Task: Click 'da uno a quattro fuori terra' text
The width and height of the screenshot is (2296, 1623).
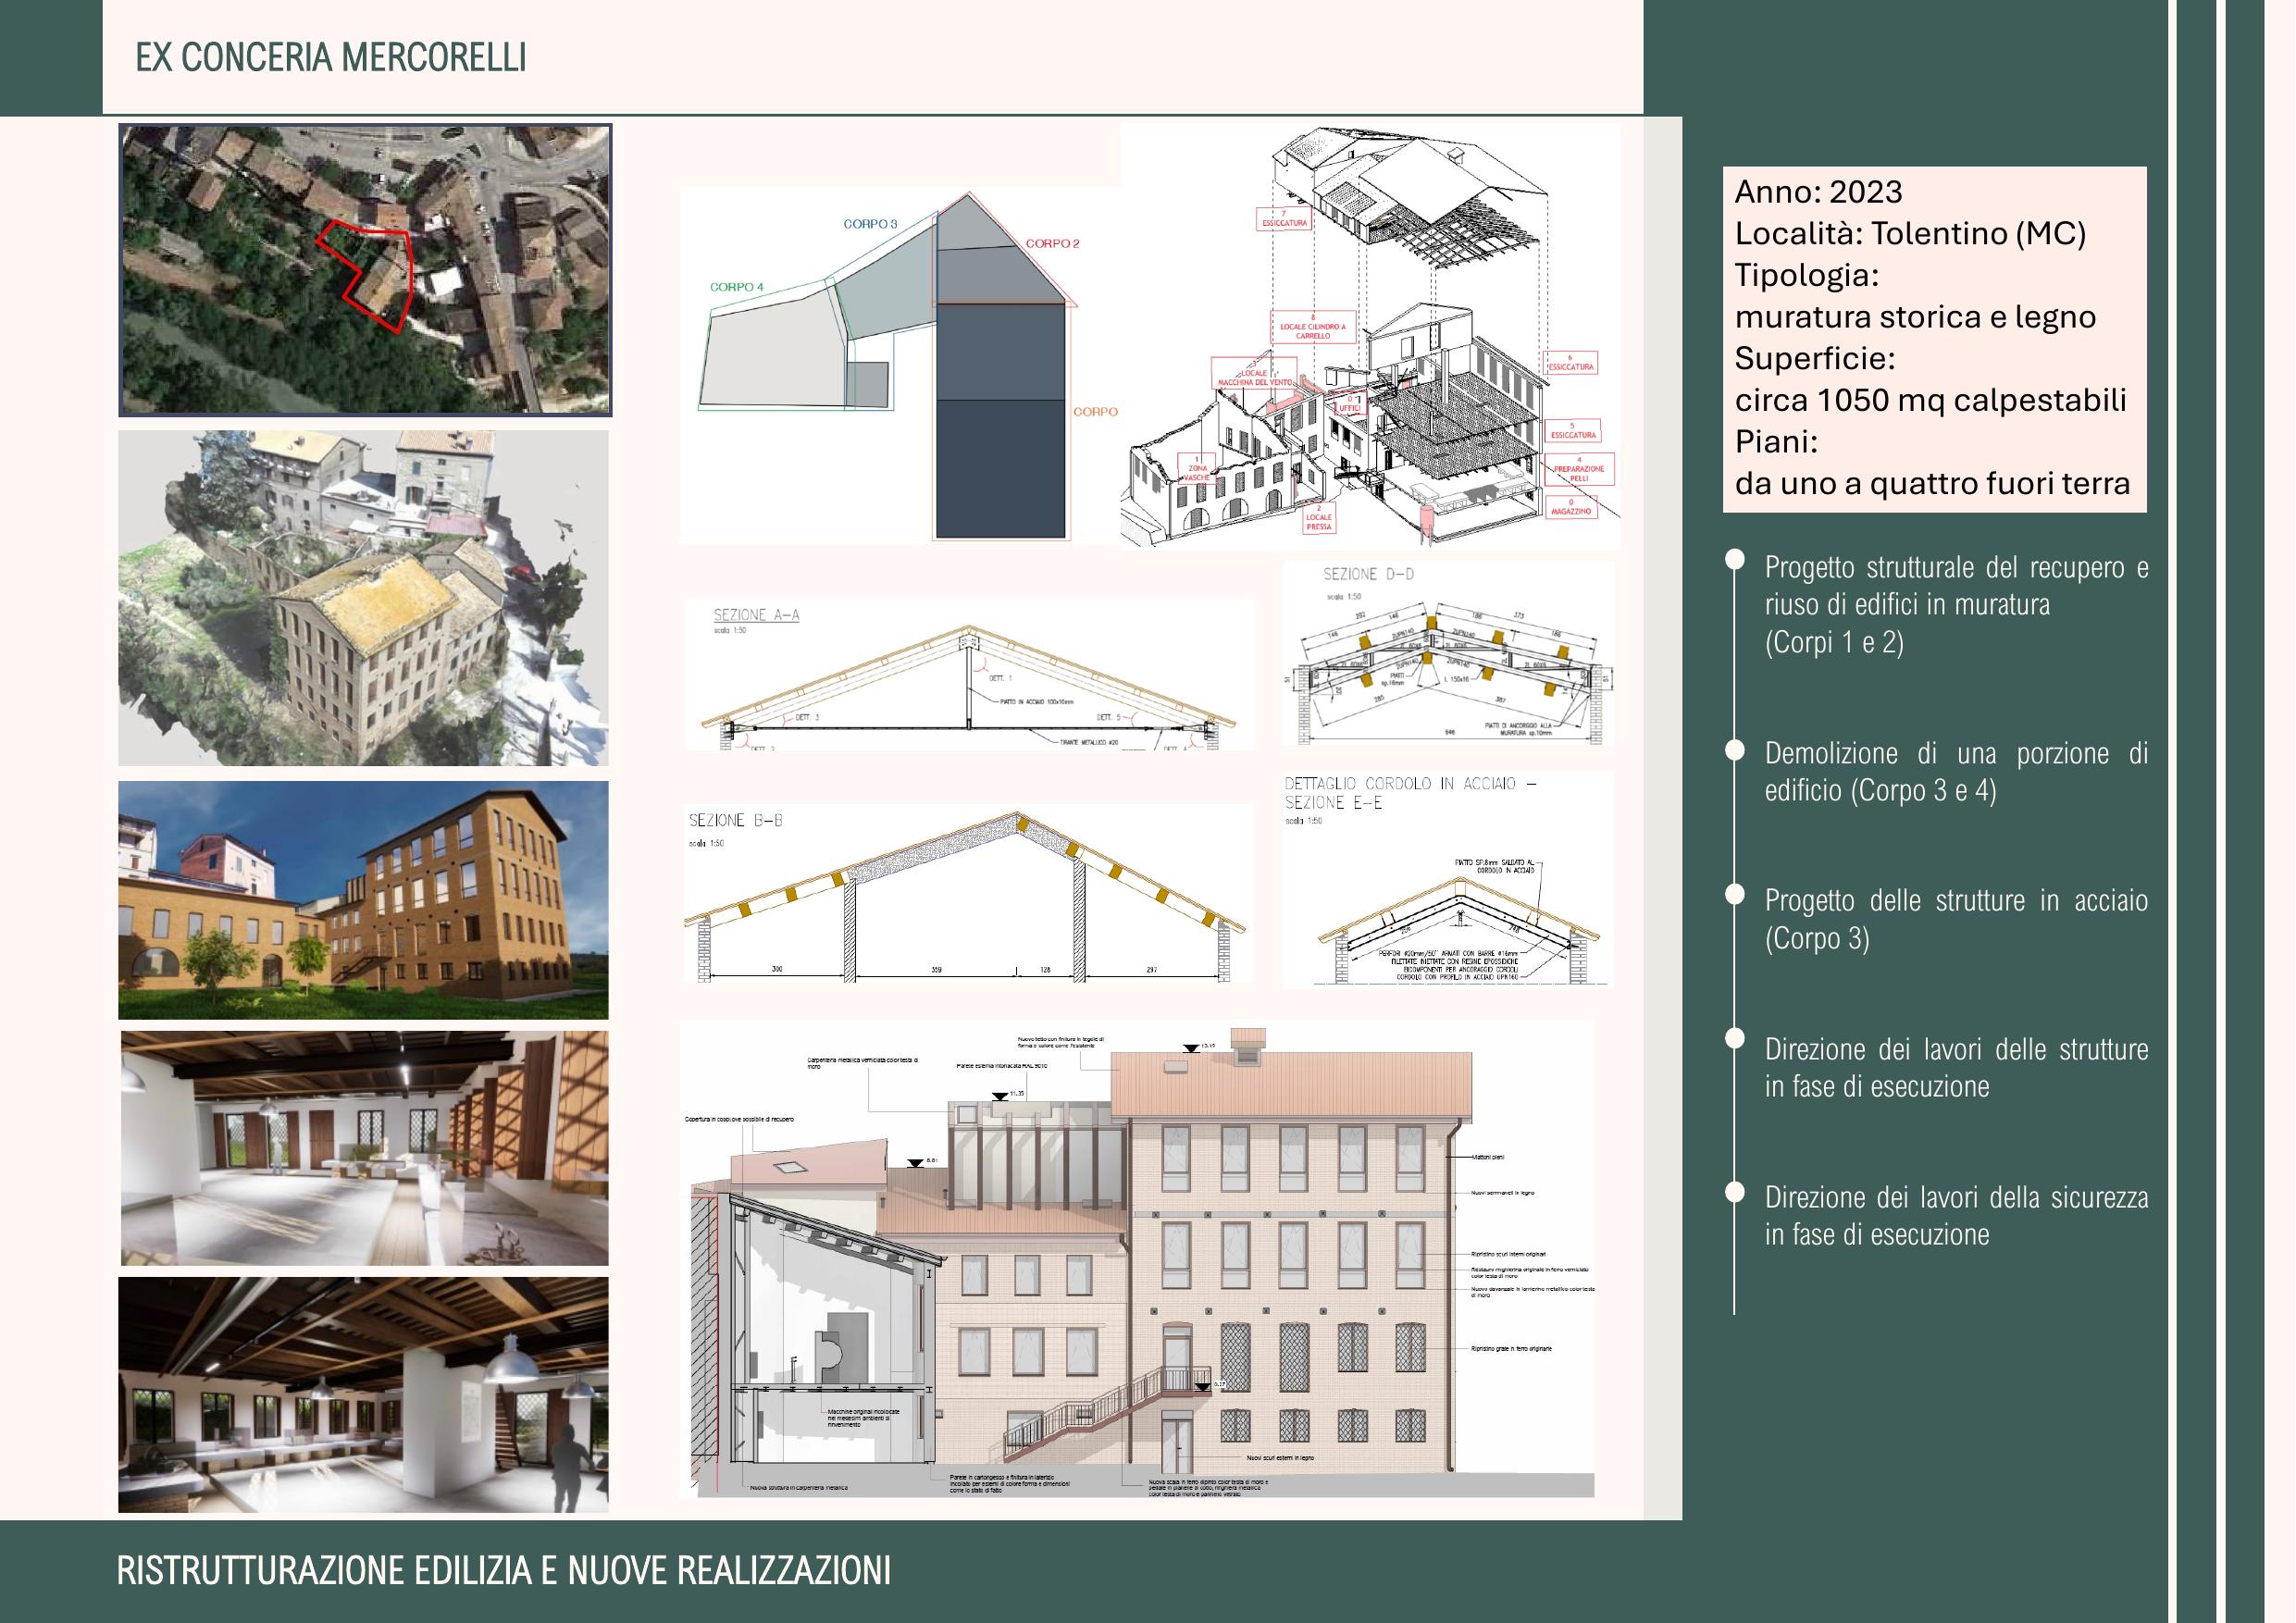Action: click(1932, 484)
